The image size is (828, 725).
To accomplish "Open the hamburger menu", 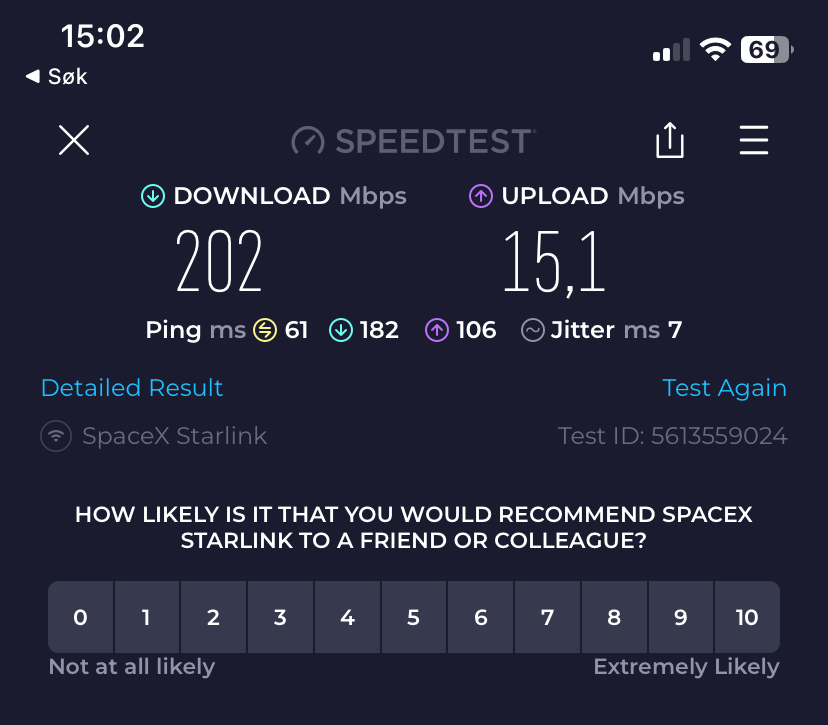I will click(x=754, y=140).
